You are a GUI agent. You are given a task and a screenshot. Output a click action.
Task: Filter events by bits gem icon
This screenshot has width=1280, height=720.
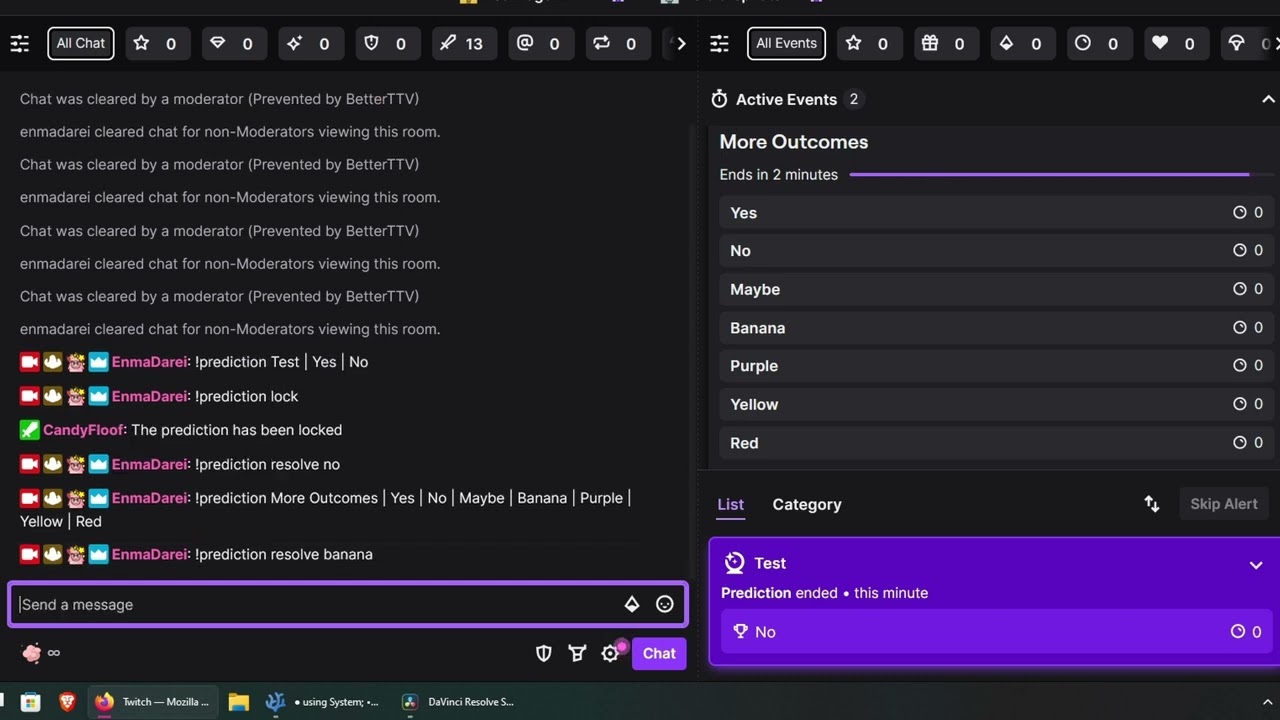click(x=1021, y=43)
